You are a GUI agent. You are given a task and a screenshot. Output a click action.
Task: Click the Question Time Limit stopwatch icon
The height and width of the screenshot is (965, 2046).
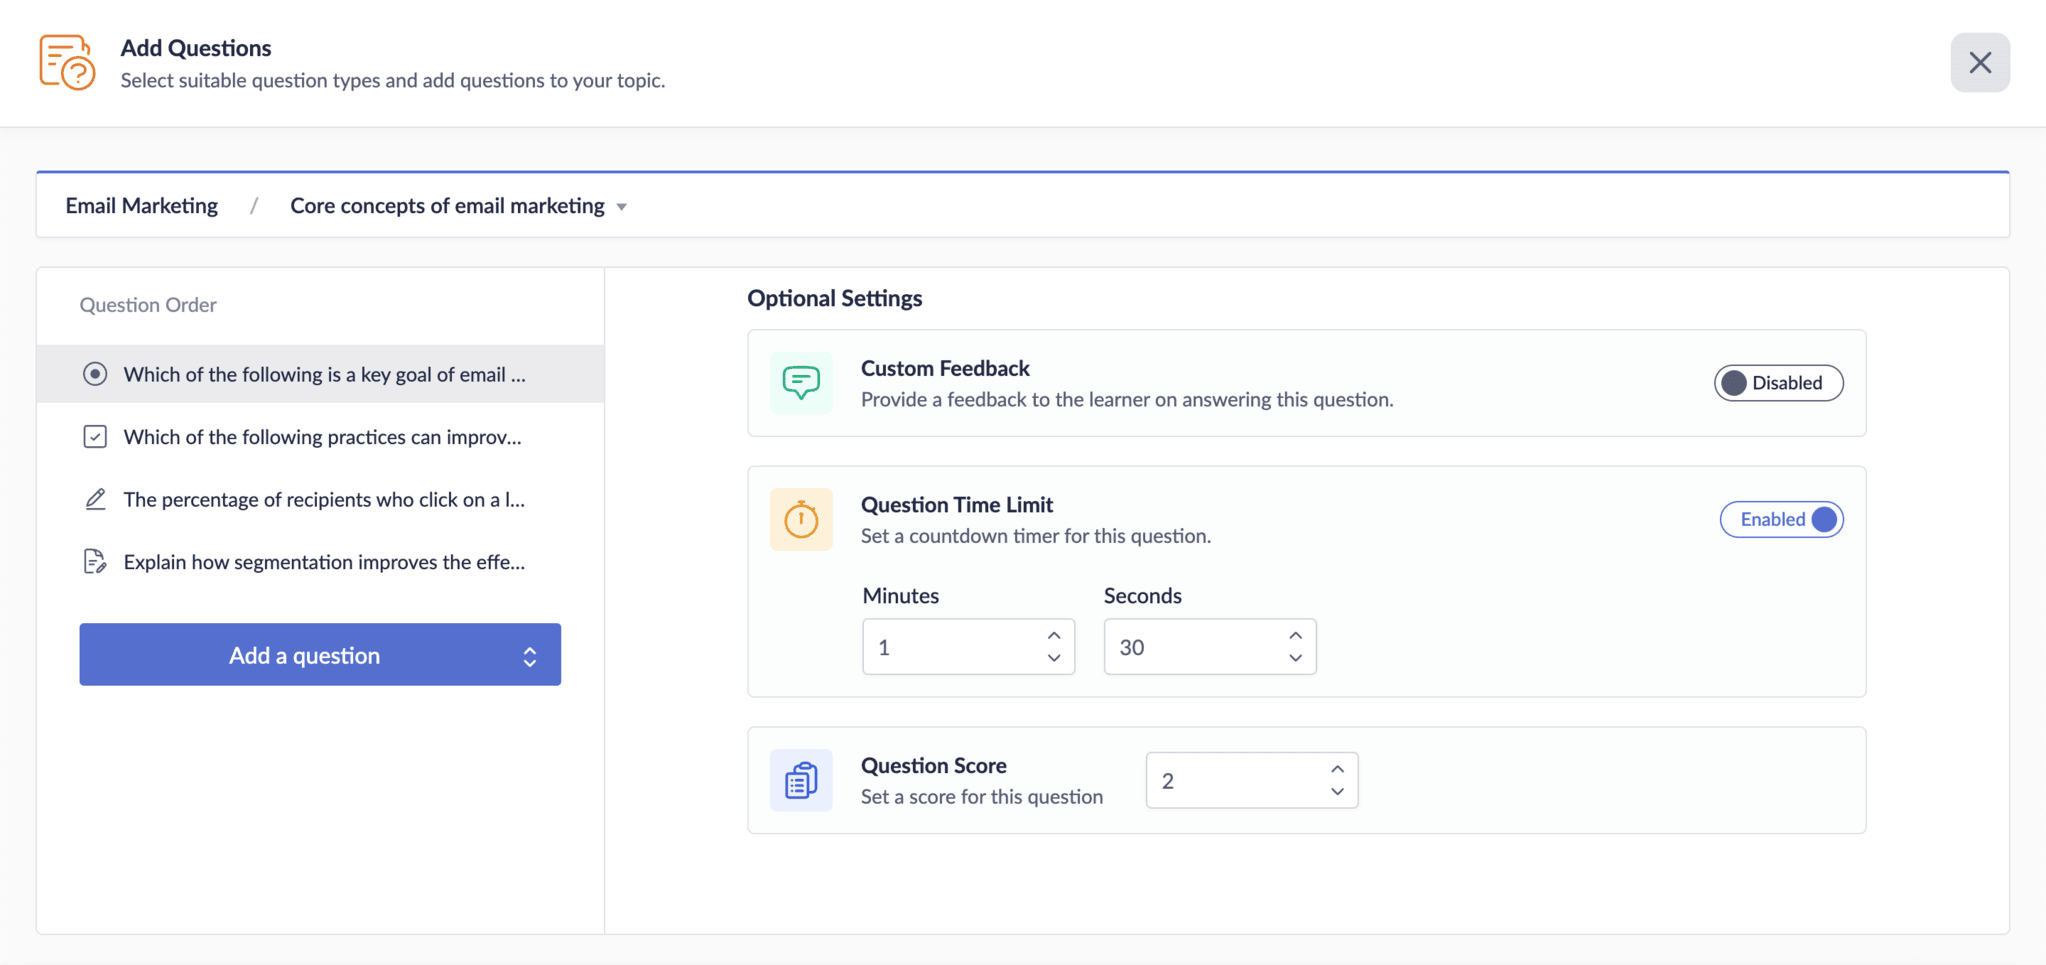[x=800, y=519]
